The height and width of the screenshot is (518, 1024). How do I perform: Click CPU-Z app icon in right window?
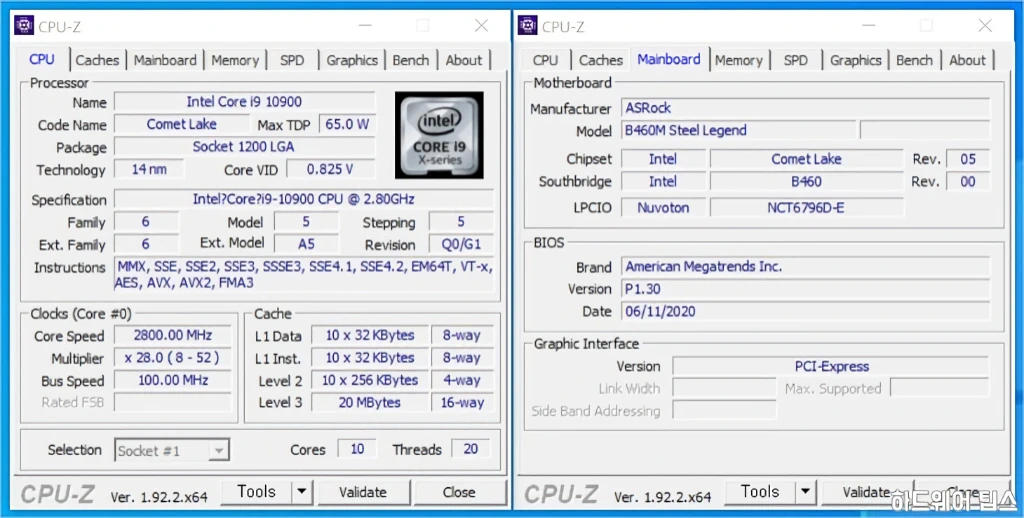pos(528,25)
